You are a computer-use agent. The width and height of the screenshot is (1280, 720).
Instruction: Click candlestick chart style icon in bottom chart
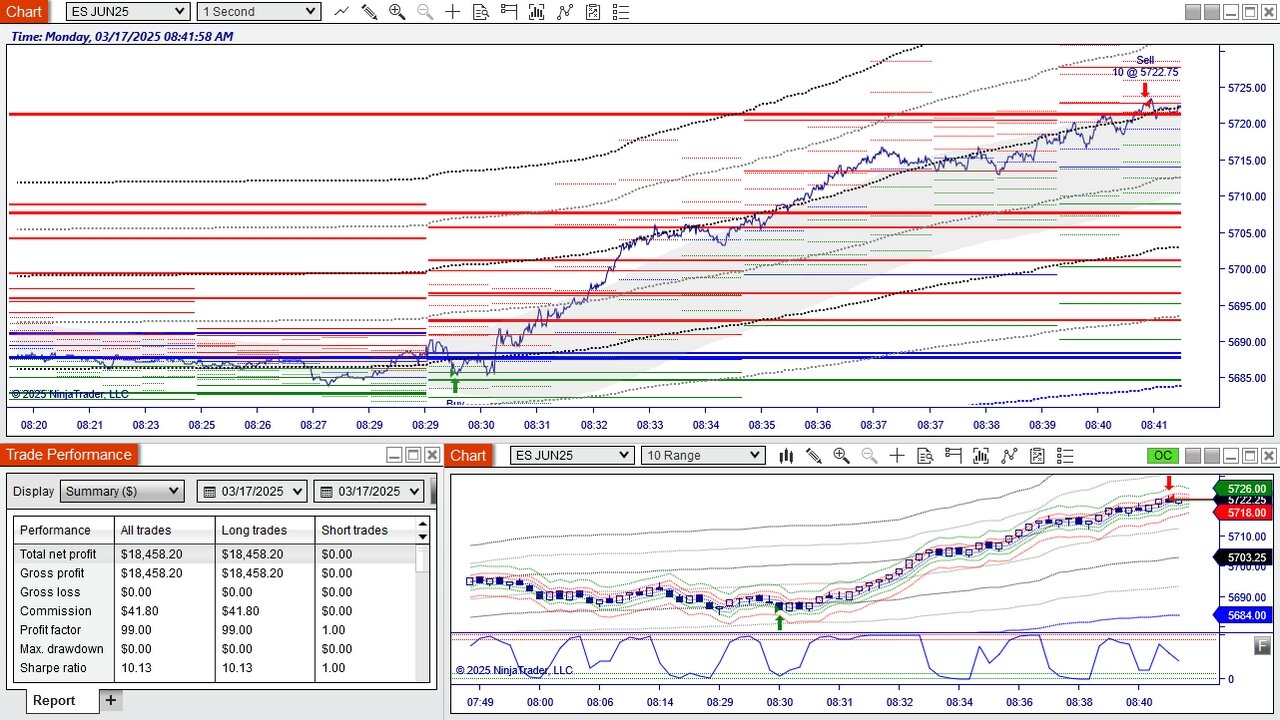pyautogui.click(x=786, y=455)
